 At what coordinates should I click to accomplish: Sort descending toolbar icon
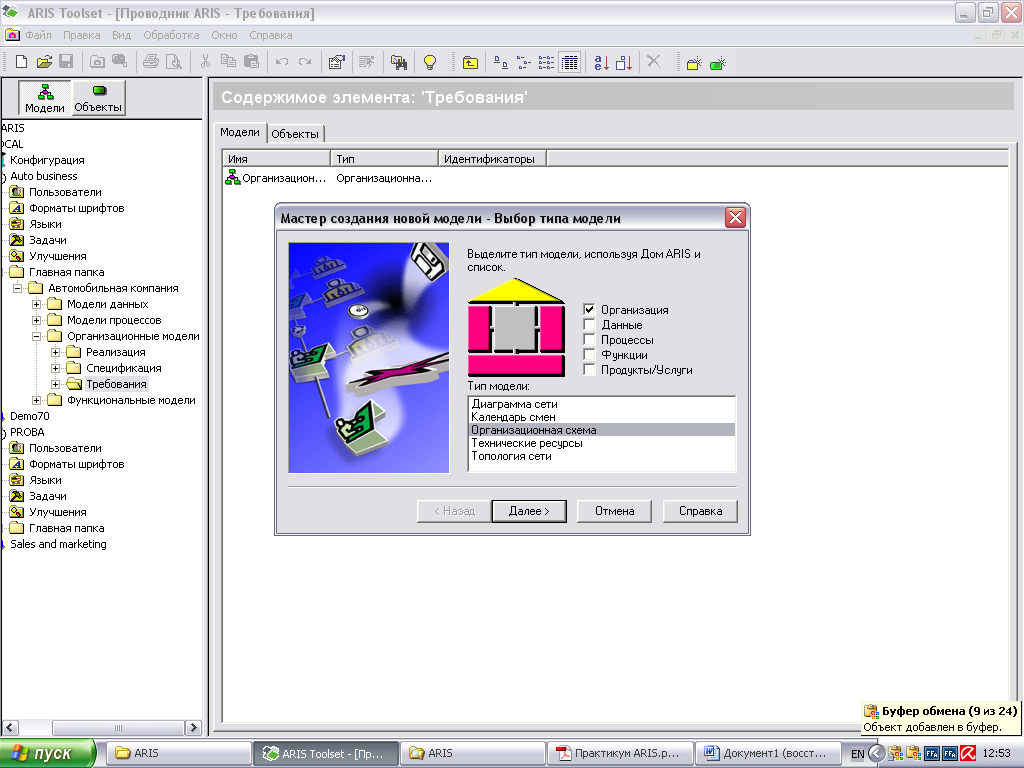point(624,62)
